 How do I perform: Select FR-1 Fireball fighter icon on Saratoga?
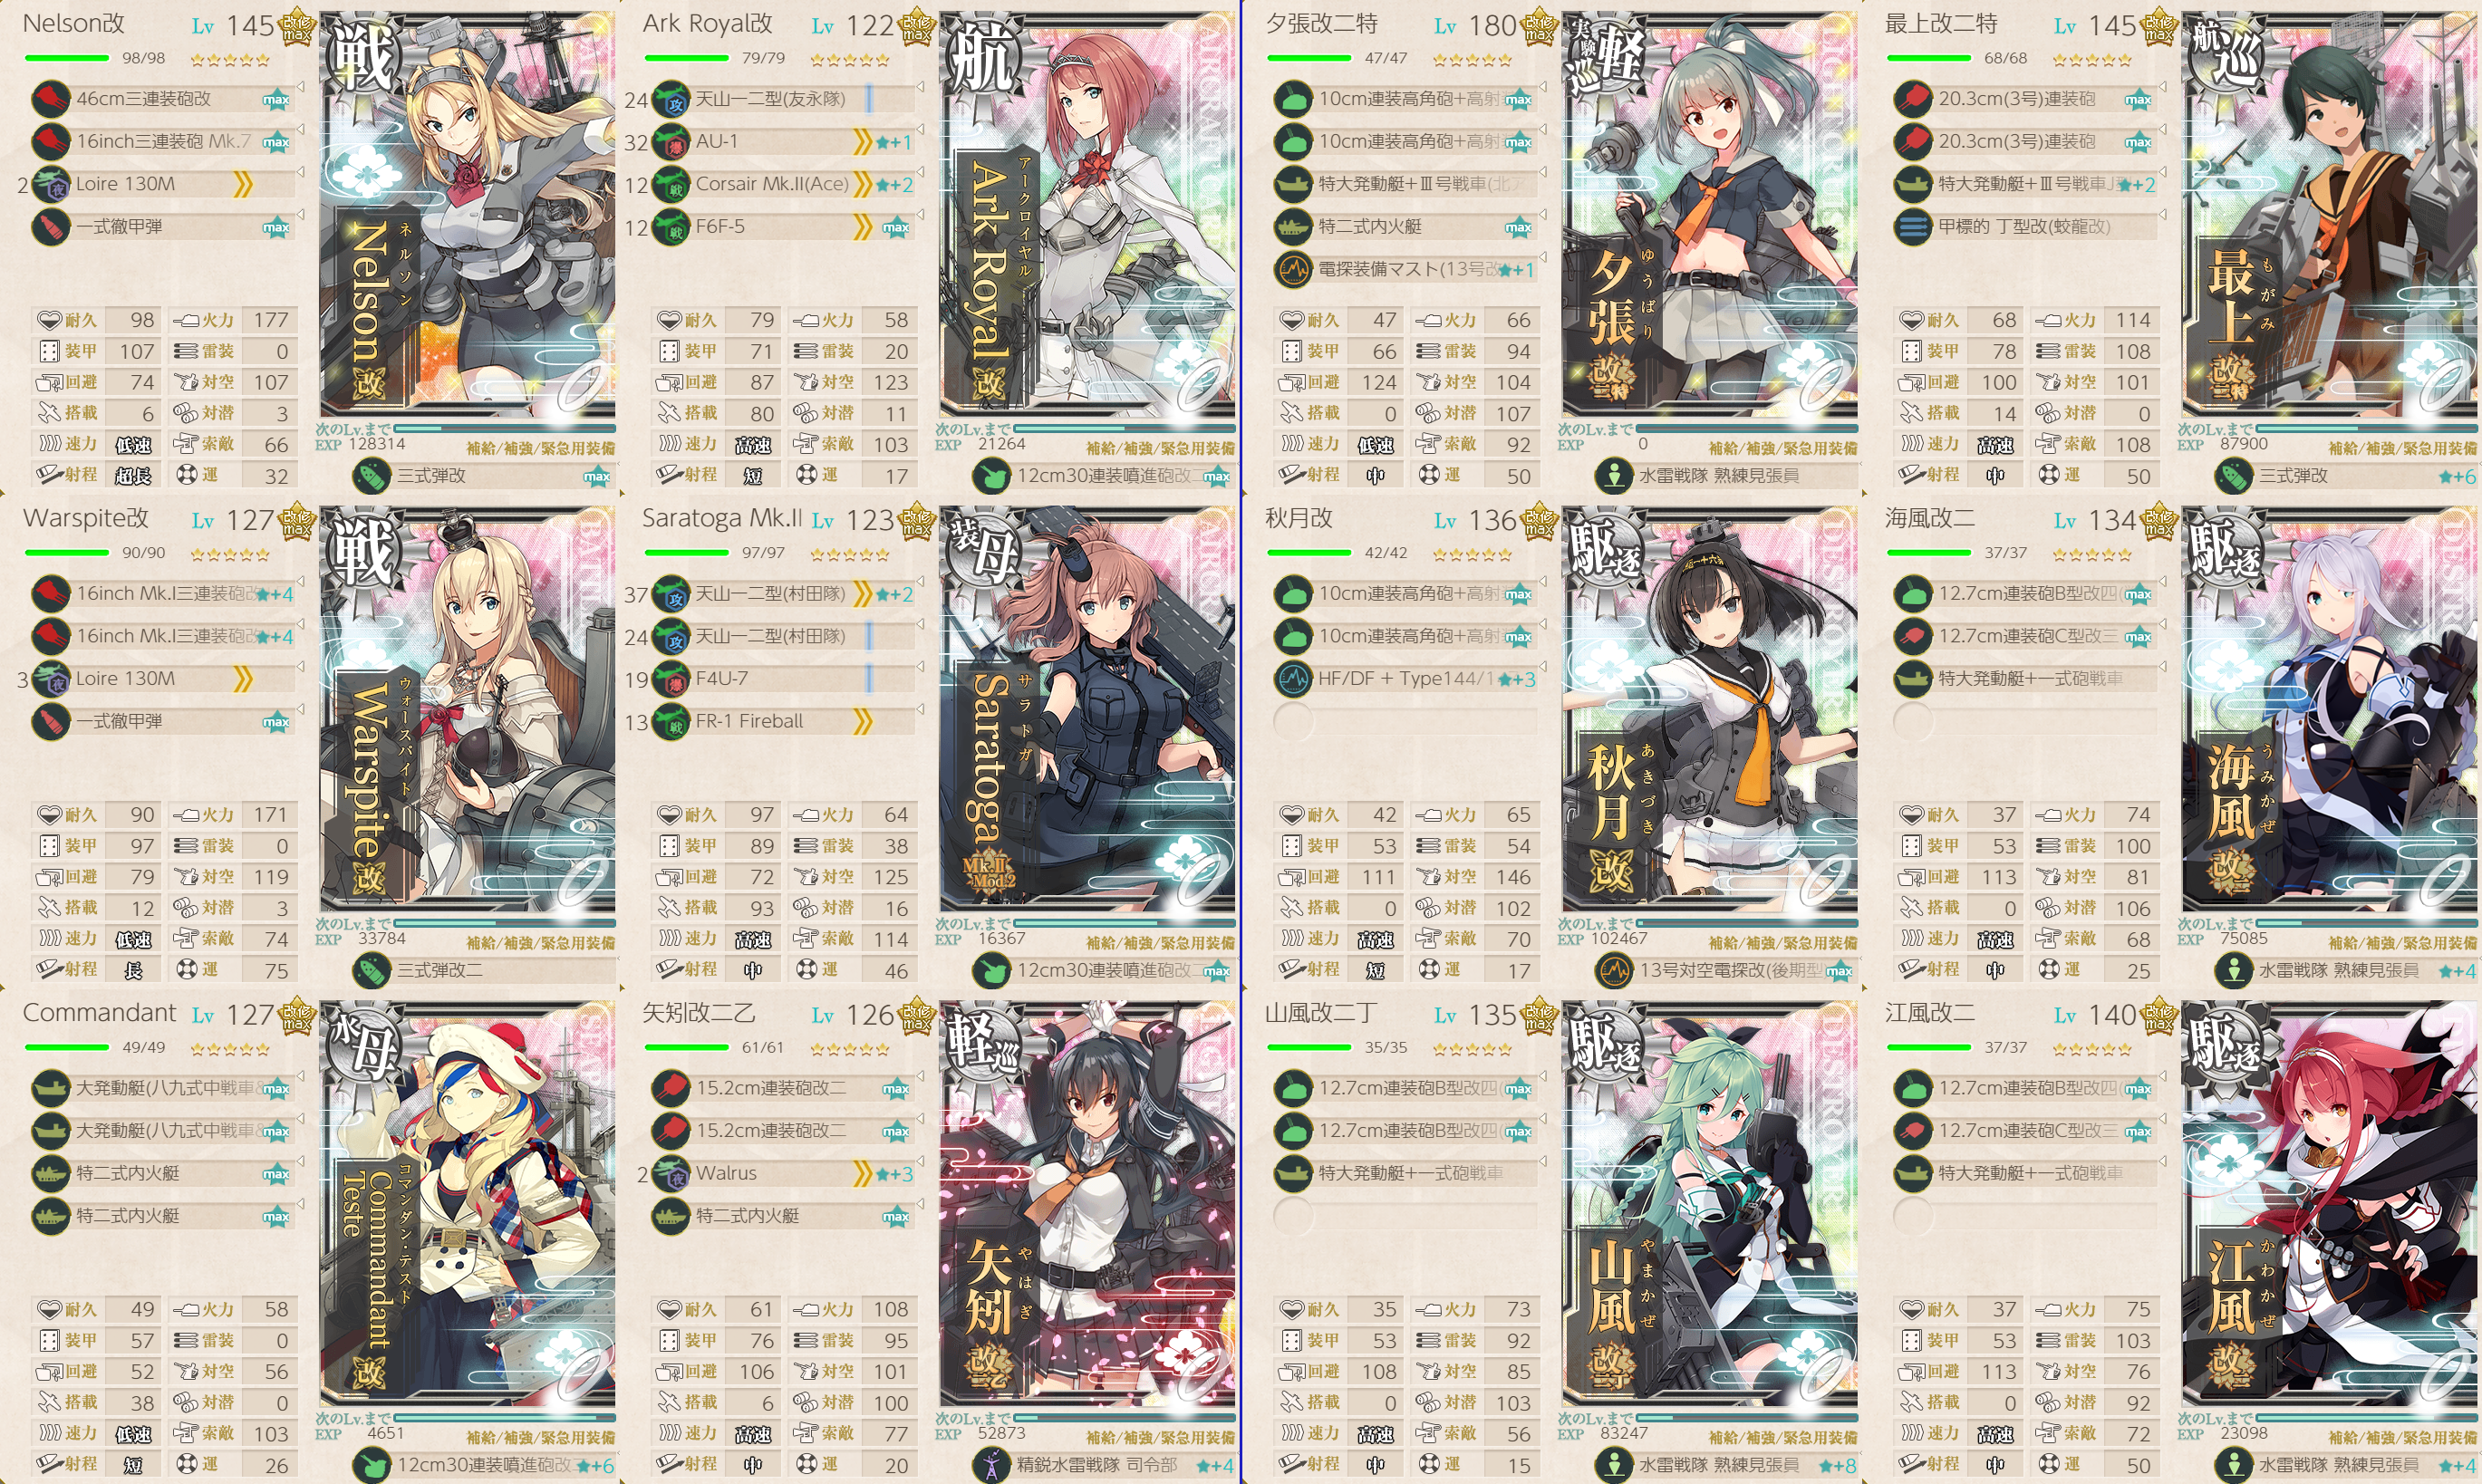[x=671, y=722]
